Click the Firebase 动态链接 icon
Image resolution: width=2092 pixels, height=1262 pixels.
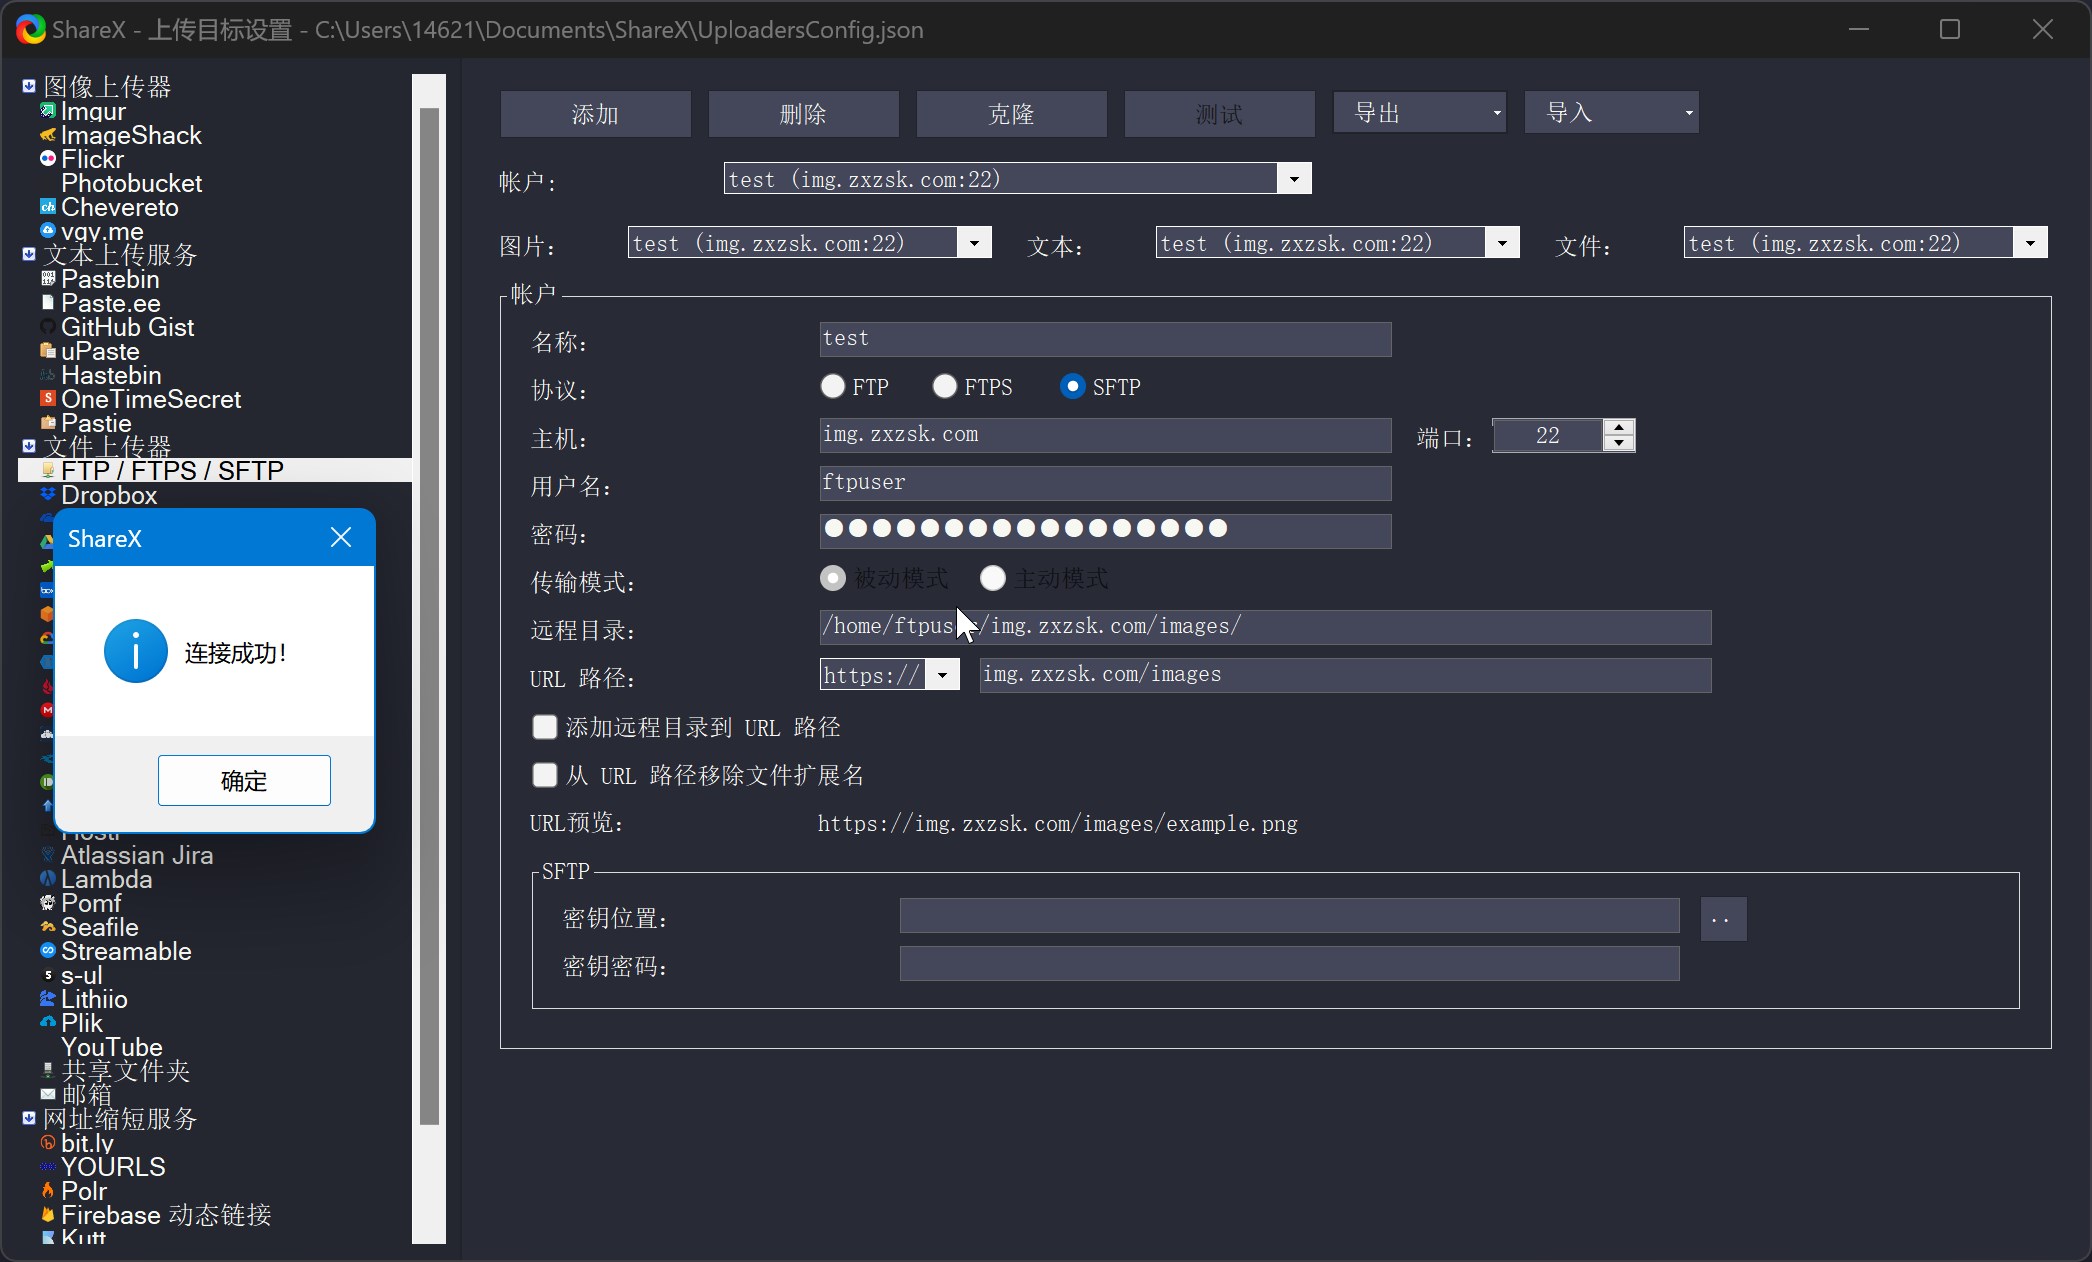[x=47, y=1214]
